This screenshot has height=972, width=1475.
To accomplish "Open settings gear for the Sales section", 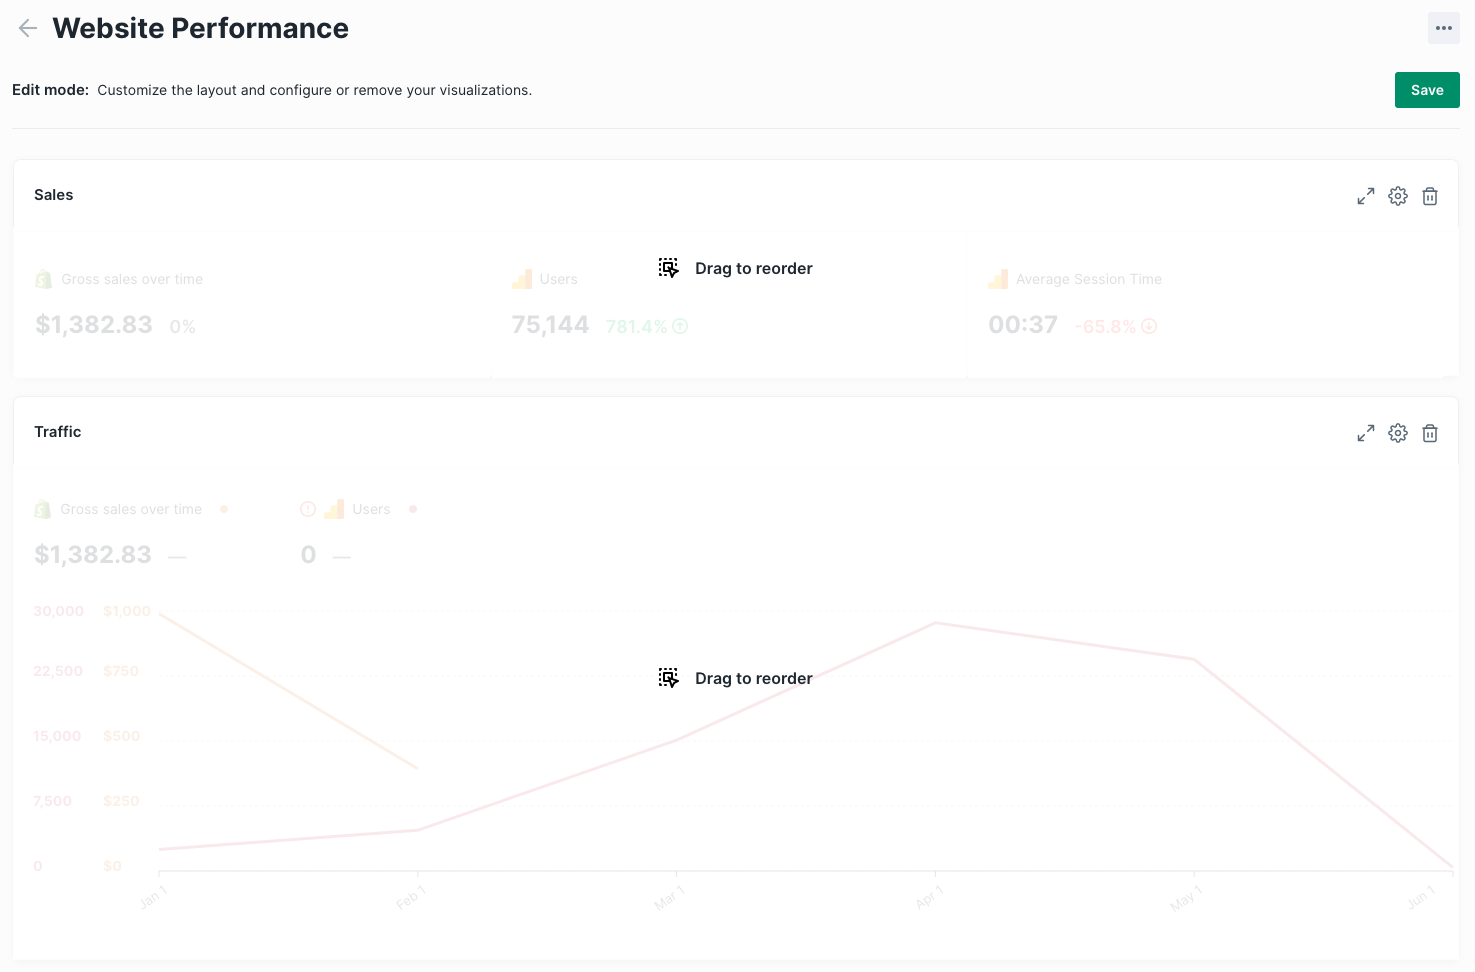I will (x=1398, y=196).
